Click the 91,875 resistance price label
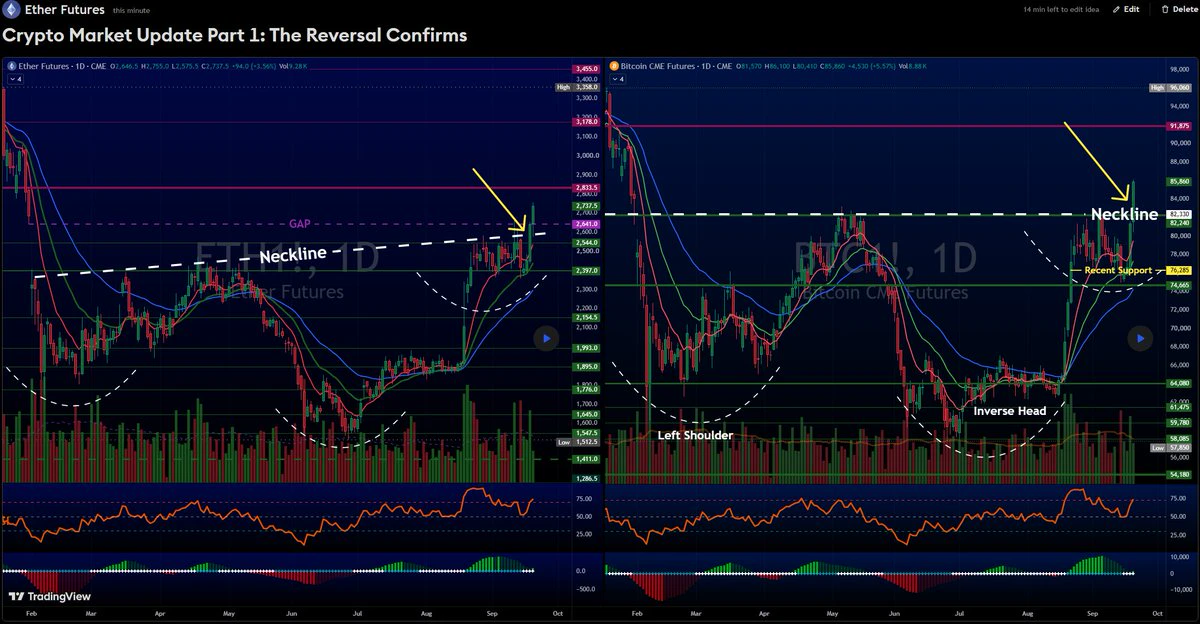 click(1178, 126)
